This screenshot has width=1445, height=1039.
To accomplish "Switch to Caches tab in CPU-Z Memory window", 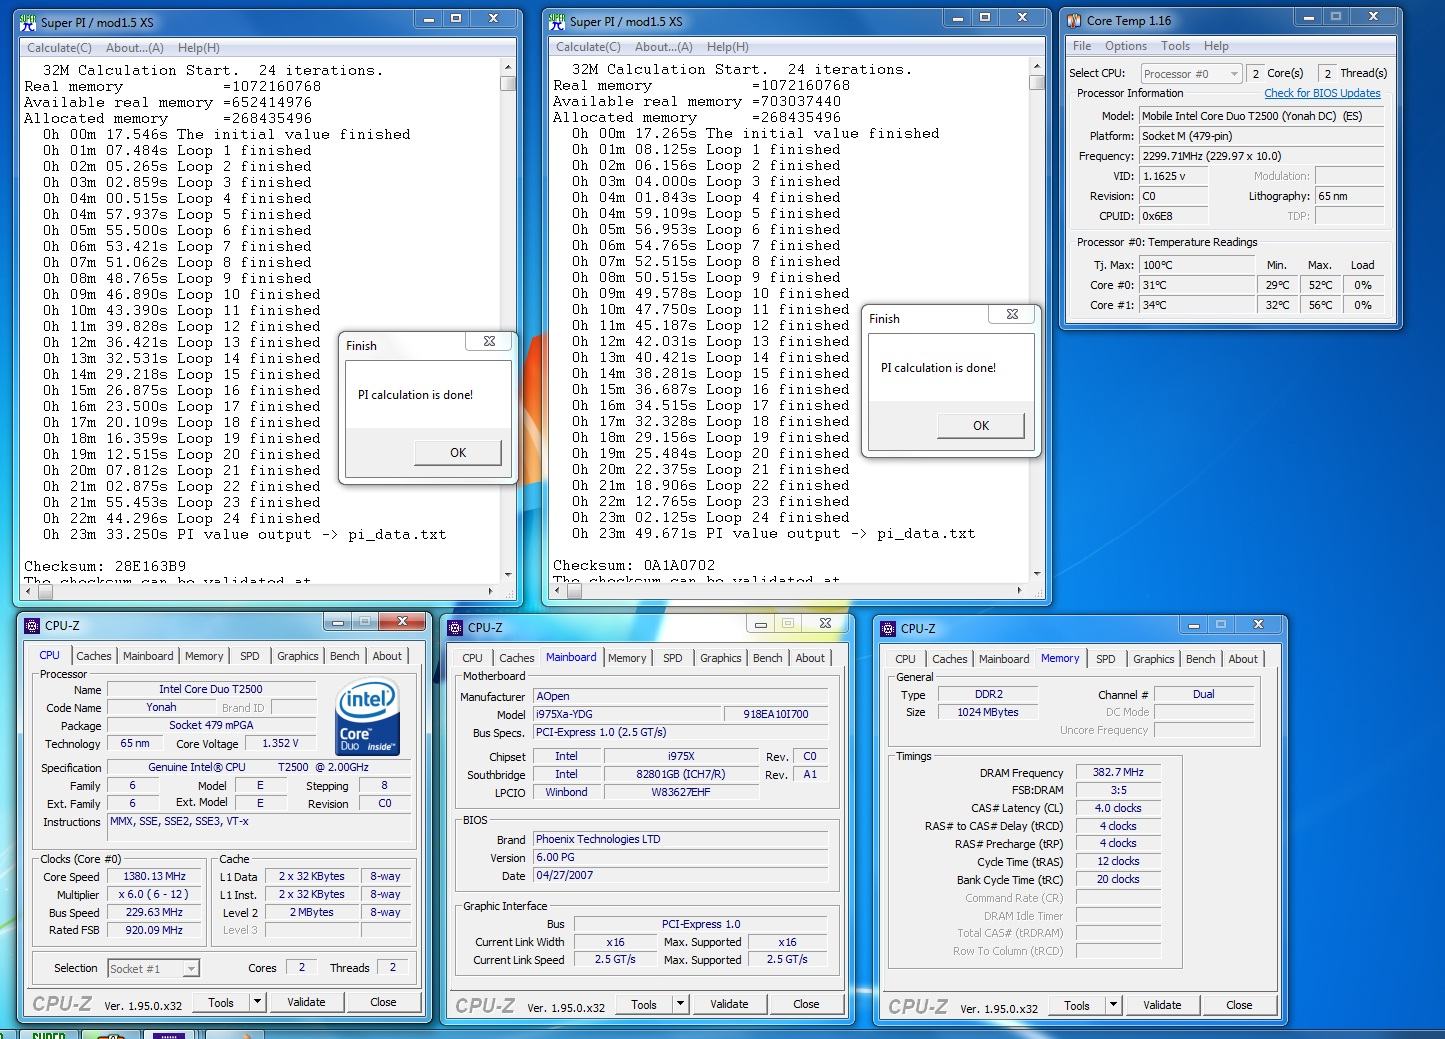I will click(950, 659).
